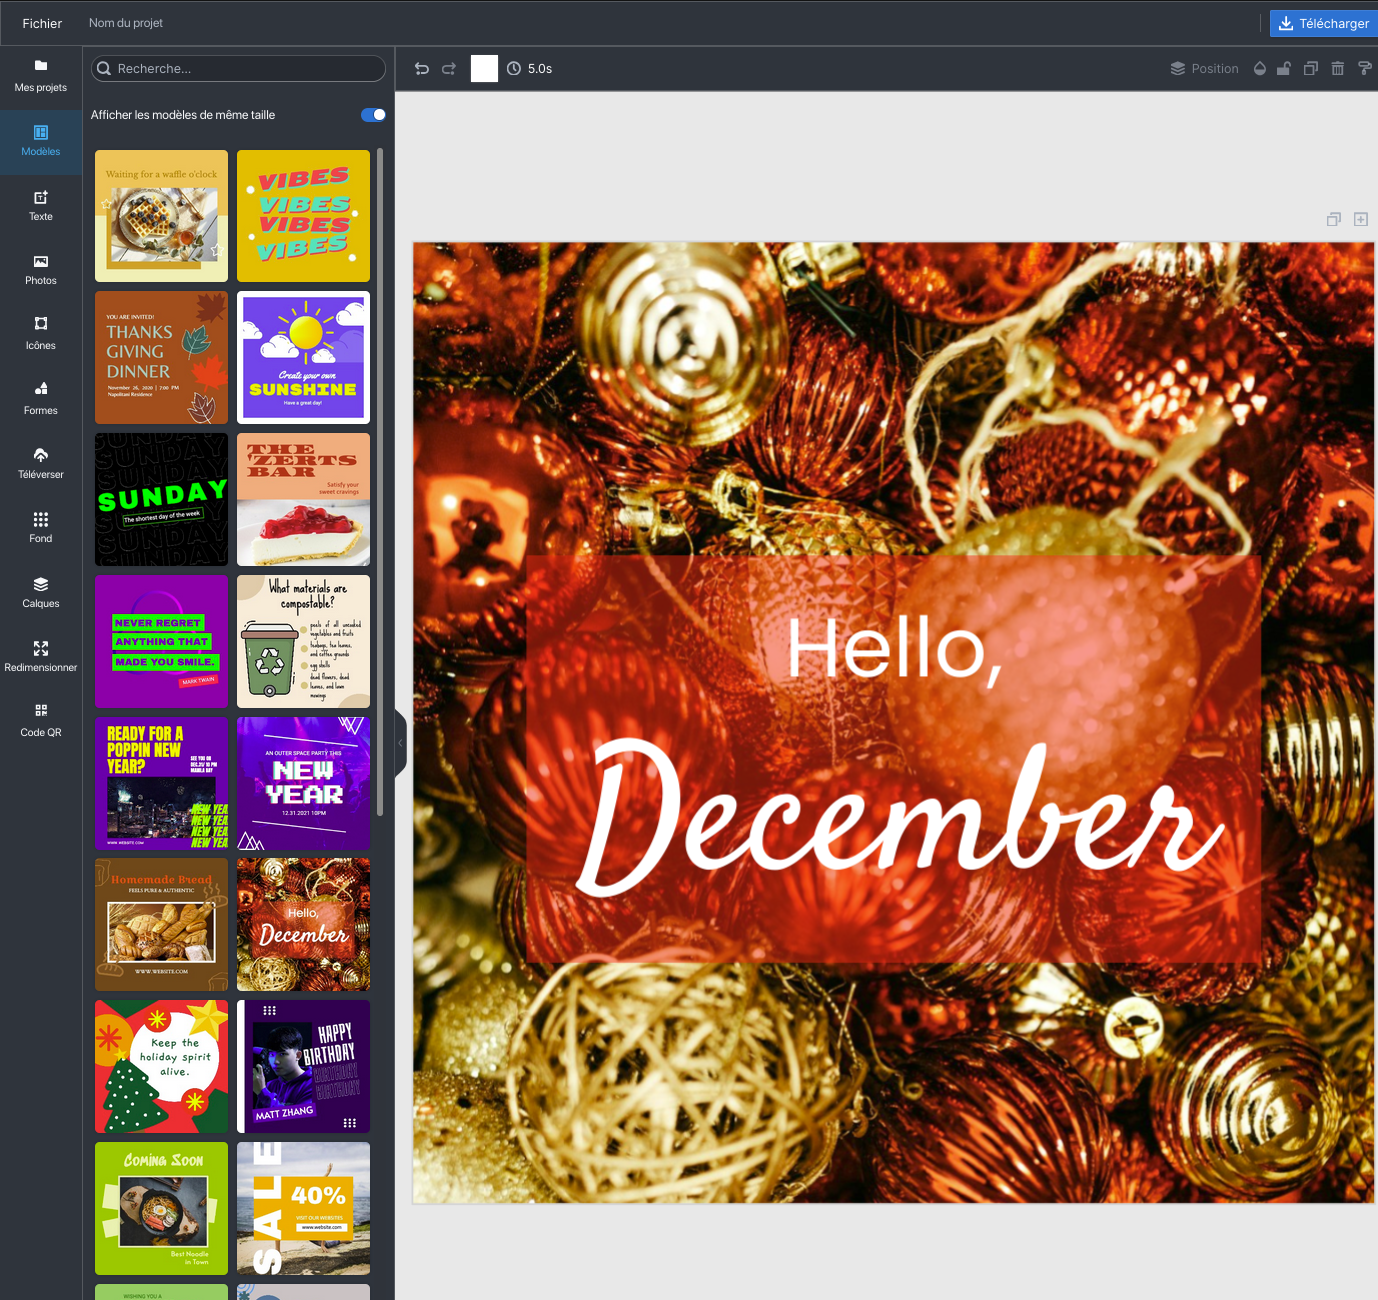Select the Ready for a Poppin New Year template
Image resolution: width=1378 pixels, height=1300 pixels.
coord(161,783)
